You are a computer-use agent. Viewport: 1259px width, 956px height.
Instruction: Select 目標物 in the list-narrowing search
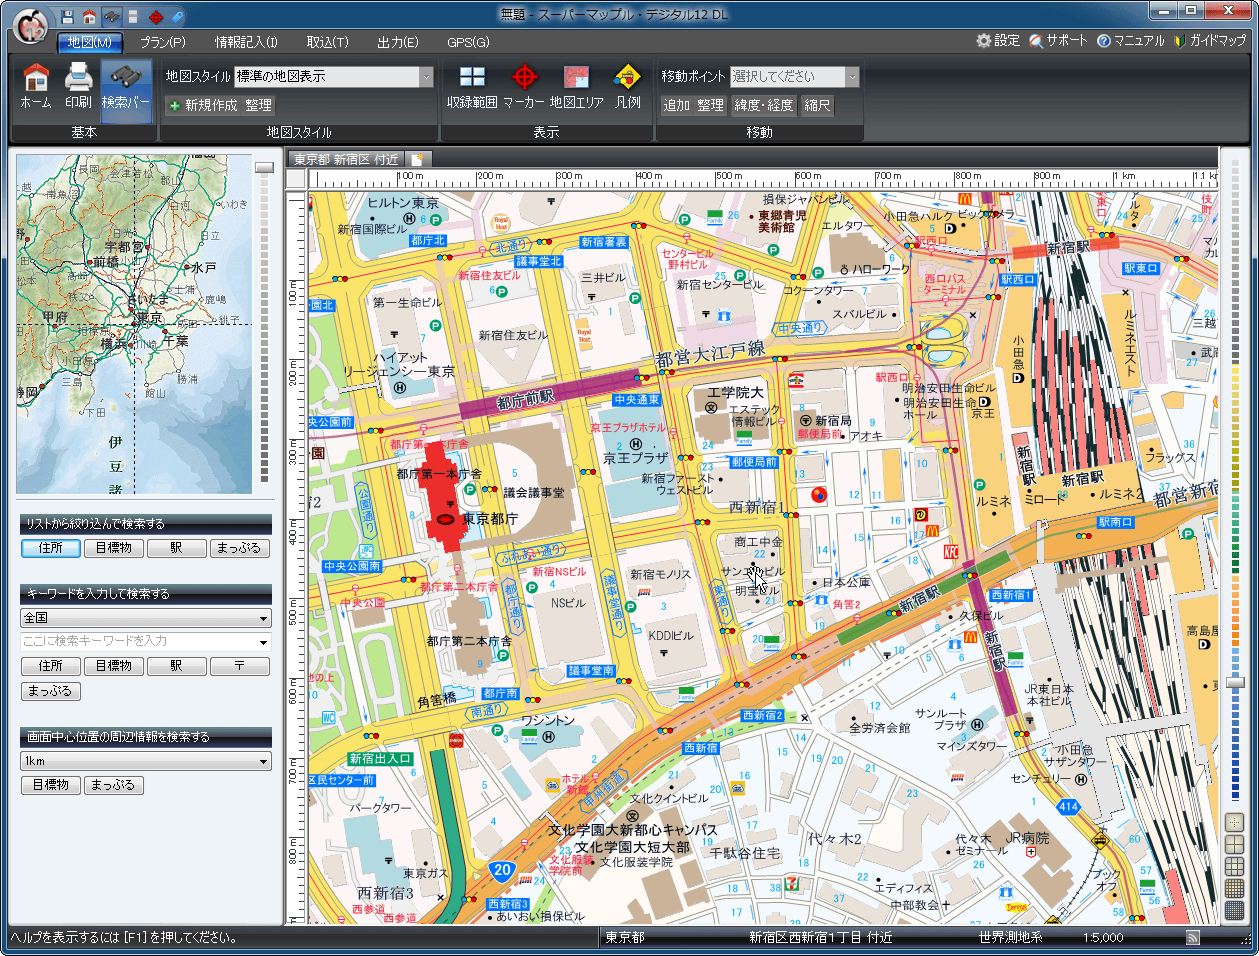[114, 548]
